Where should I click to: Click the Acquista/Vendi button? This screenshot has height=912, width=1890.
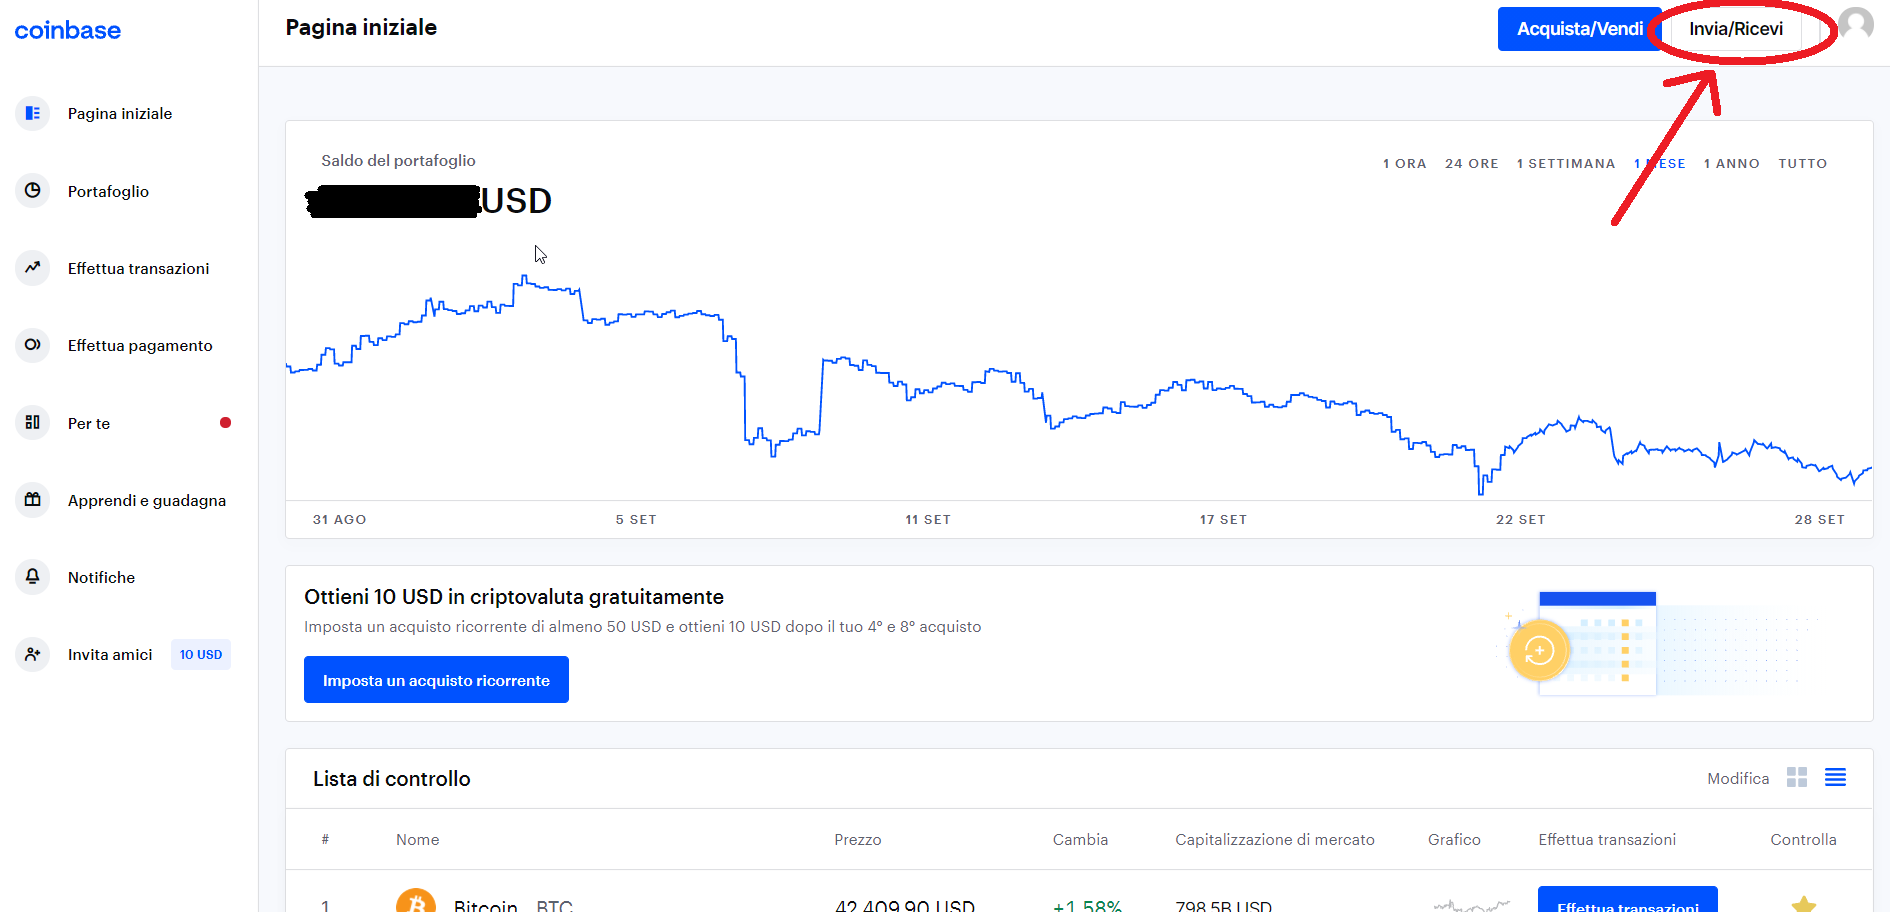coord(1579,29)
